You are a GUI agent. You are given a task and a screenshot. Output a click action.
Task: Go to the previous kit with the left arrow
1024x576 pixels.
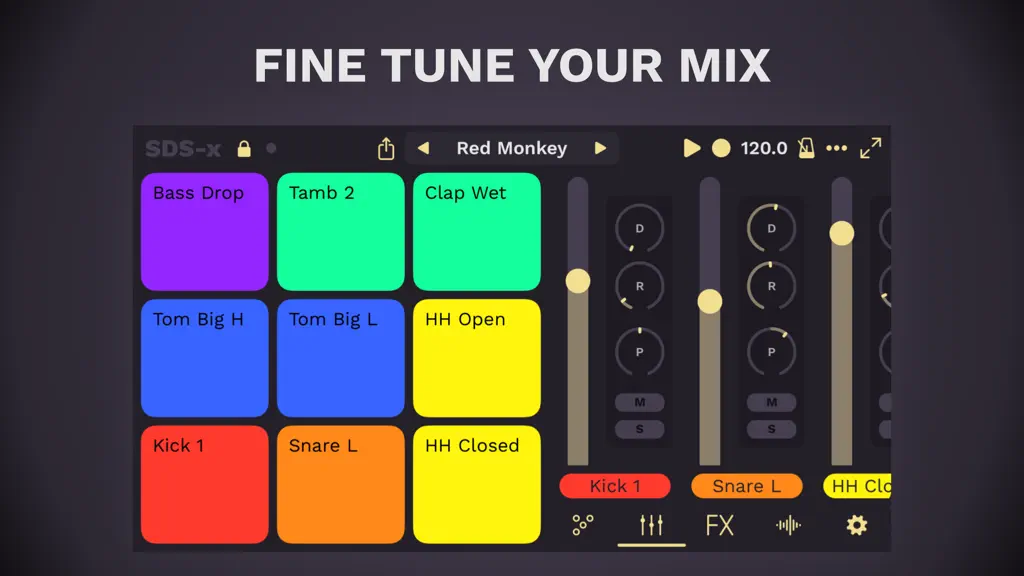coord(423,148)
